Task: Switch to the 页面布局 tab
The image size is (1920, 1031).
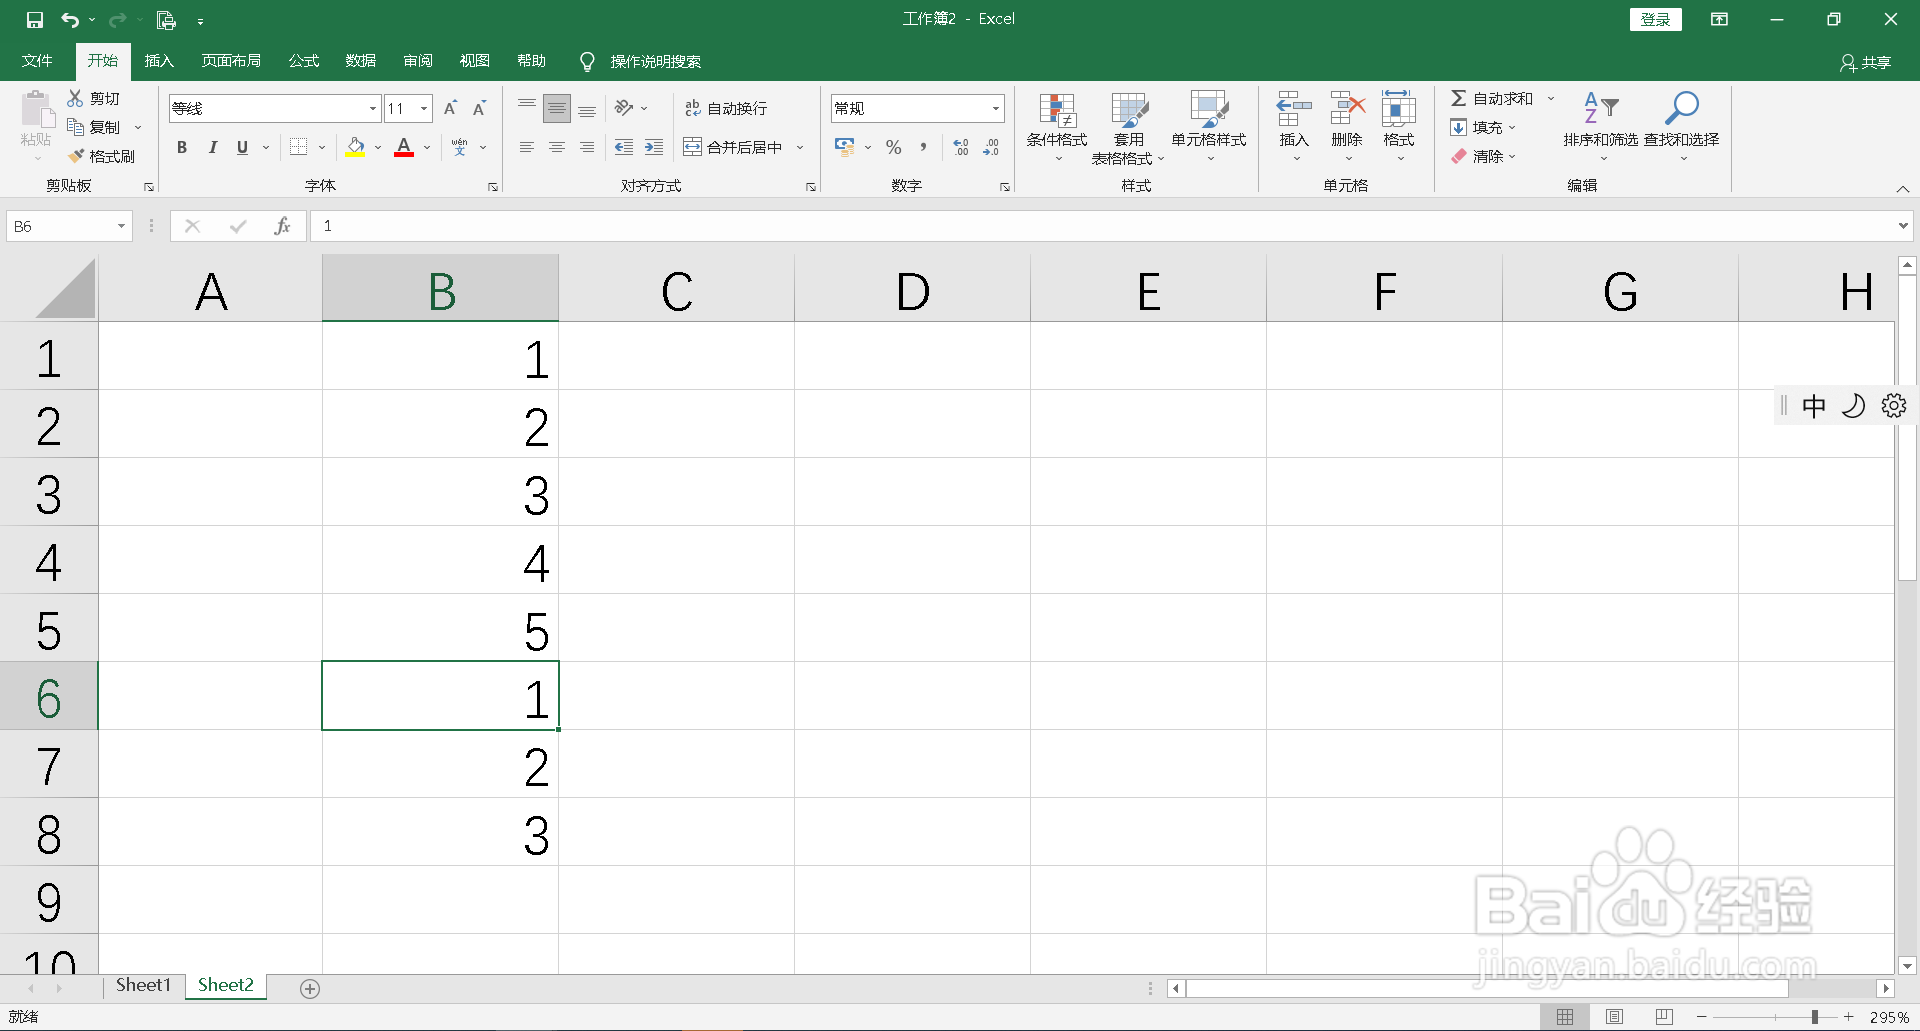Action: coord(231,61)
